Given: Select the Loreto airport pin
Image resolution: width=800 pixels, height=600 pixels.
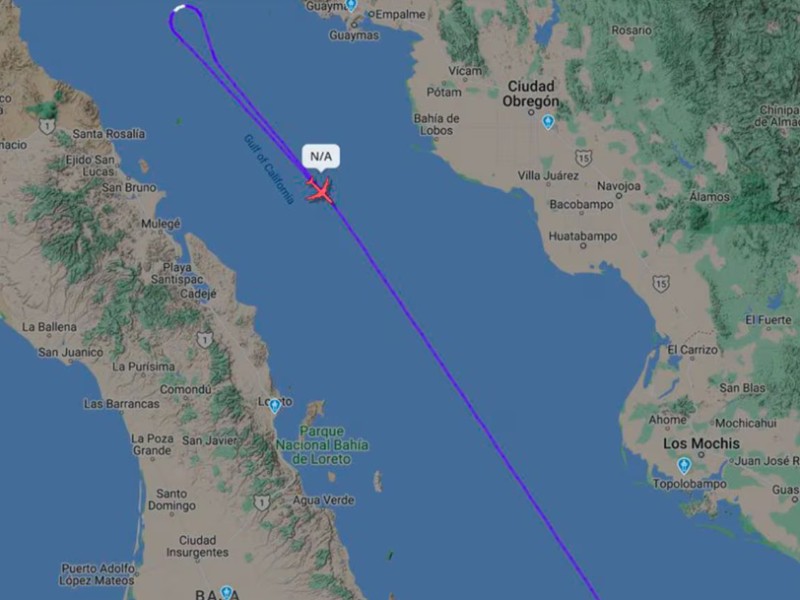Looking at the screenshot, I should click(x=274, y=406).
